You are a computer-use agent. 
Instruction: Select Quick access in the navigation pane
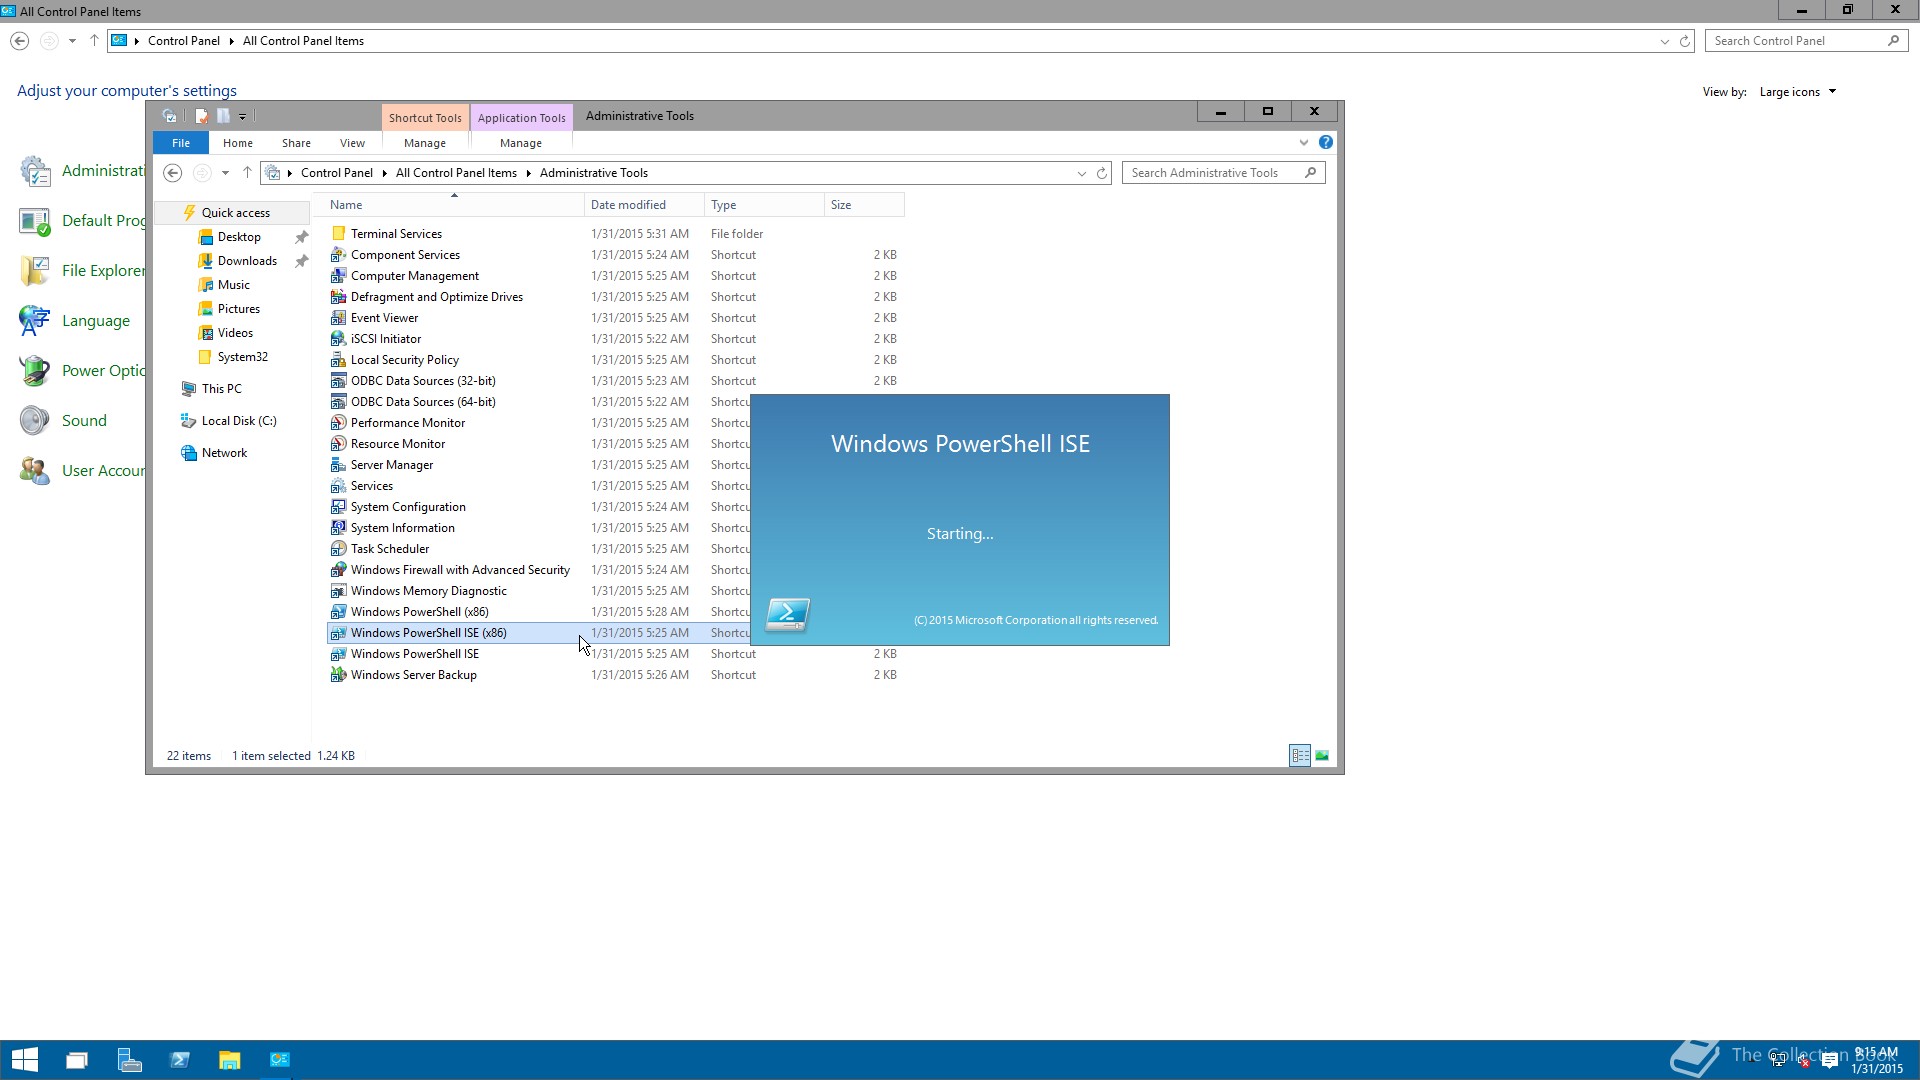[x=235, y=213]
